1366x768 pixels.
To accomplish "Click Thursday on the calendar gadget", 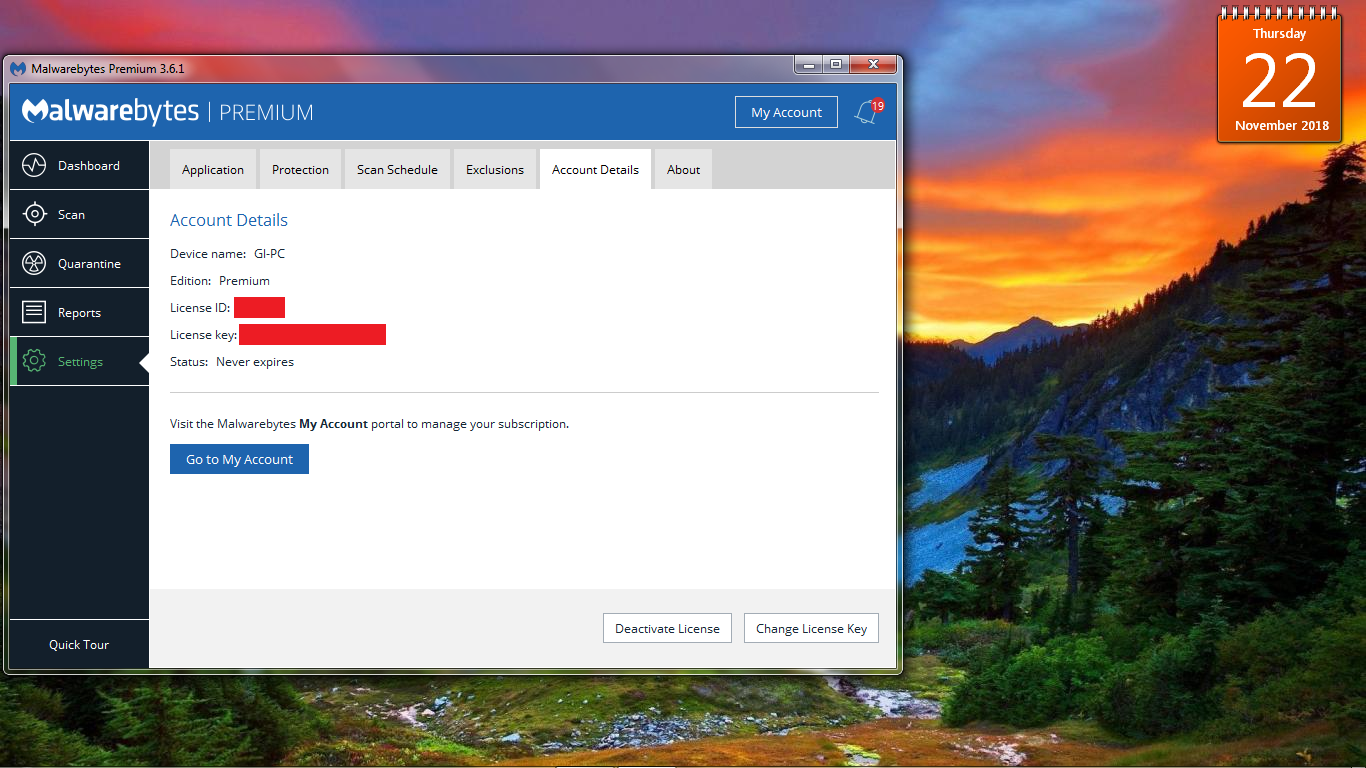I will [x=1280, y=33].
